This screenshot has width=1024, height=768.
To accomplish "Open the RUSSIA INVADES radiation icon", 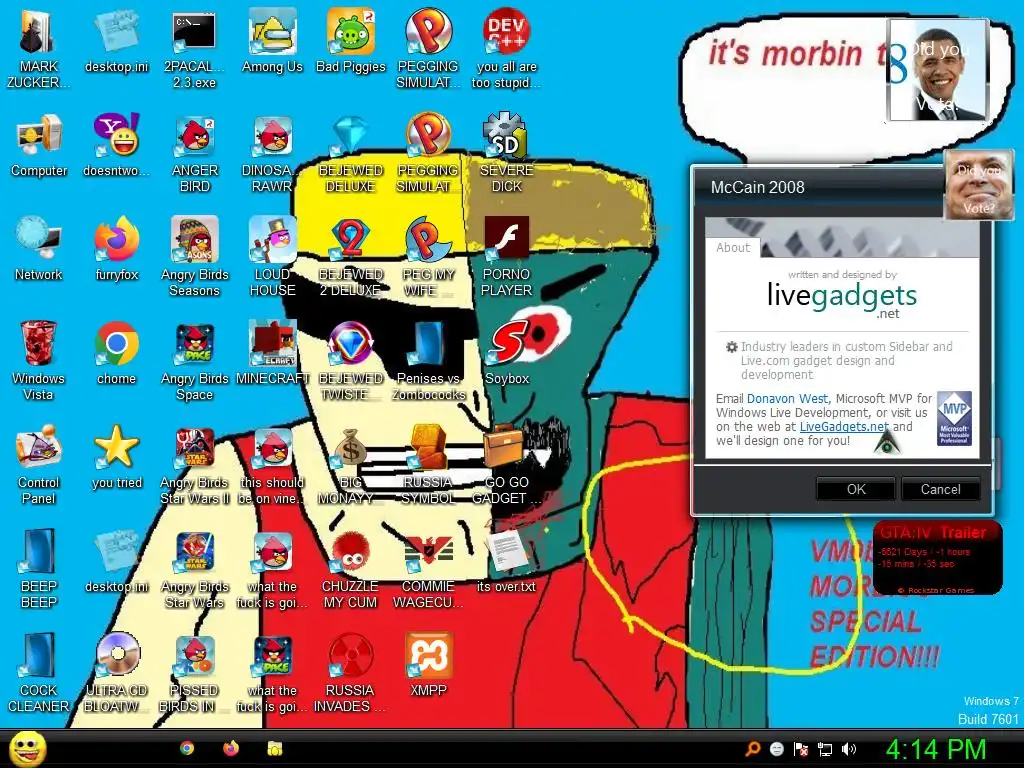I will (350, 672).
